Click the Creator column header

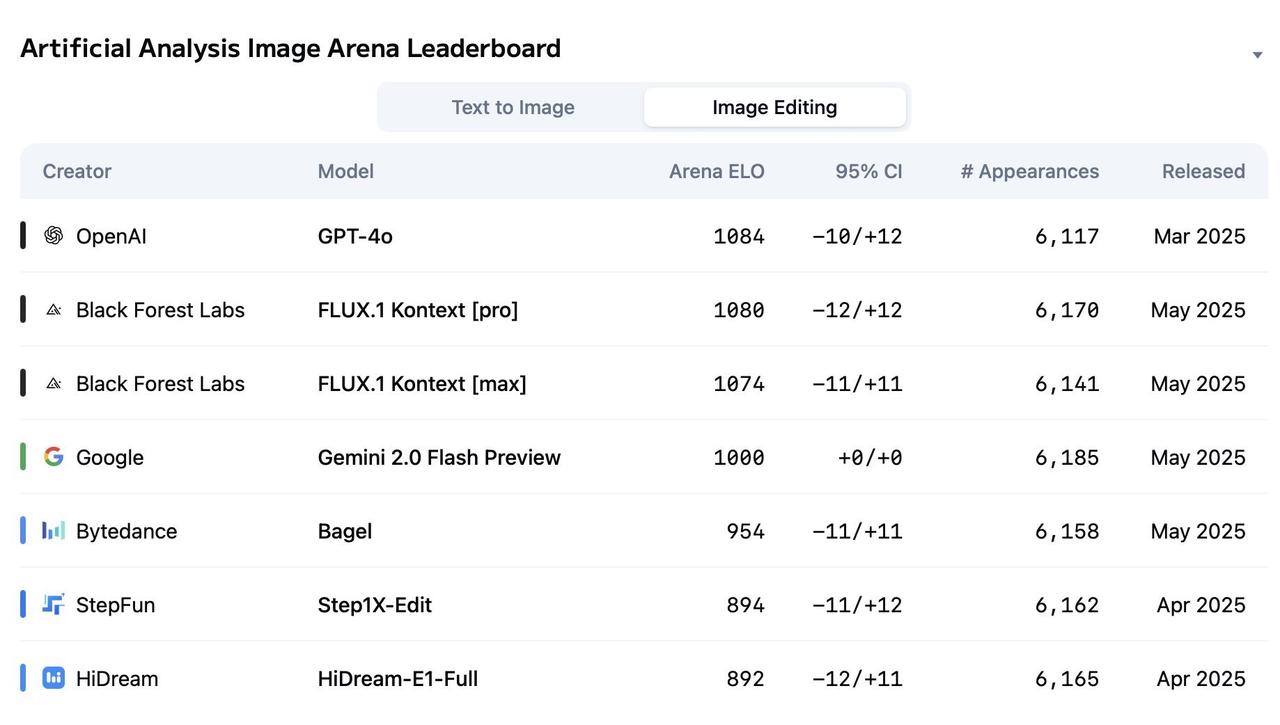pos(77,171)
